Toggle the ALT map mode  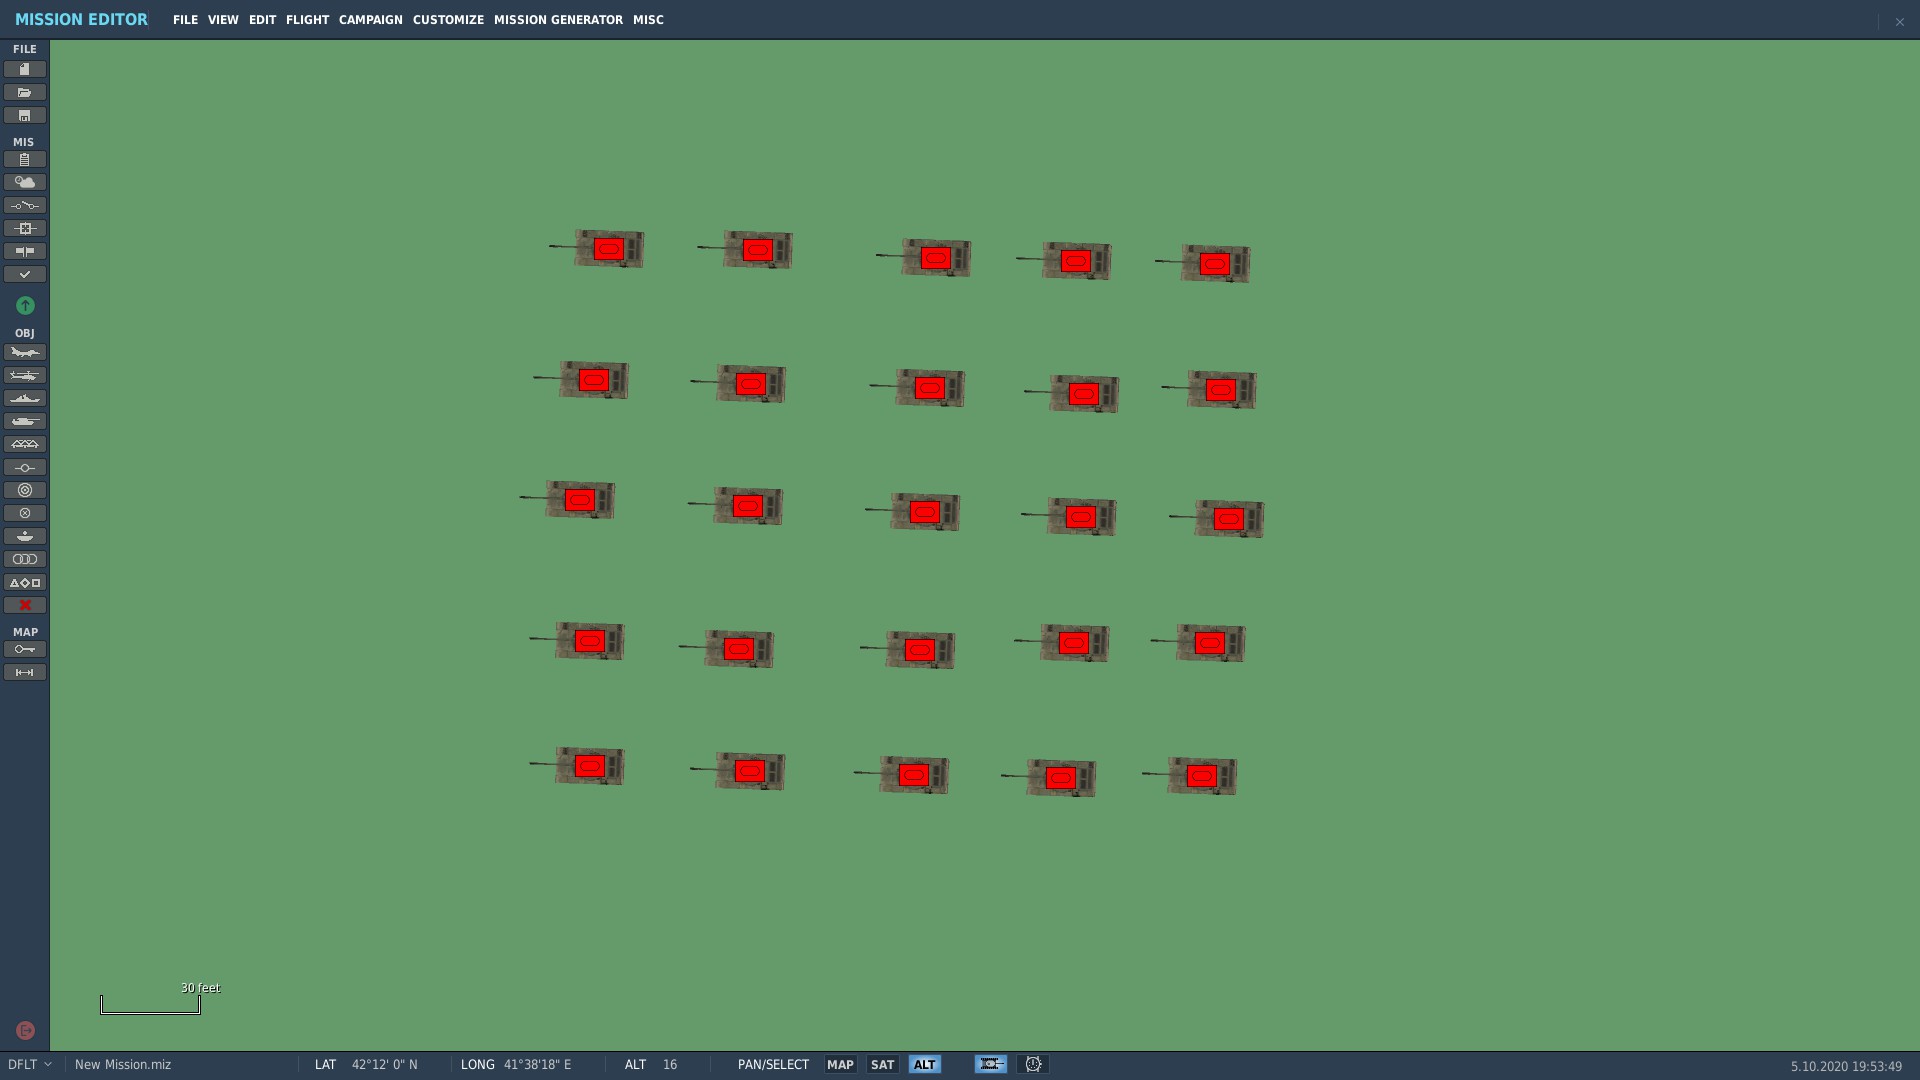[x=924, y=1064]
